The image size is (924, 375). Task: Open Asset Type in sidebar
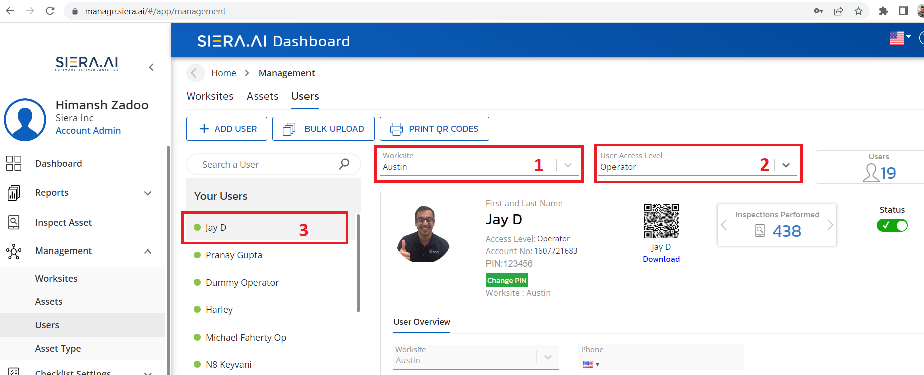[x=58, y=349]
